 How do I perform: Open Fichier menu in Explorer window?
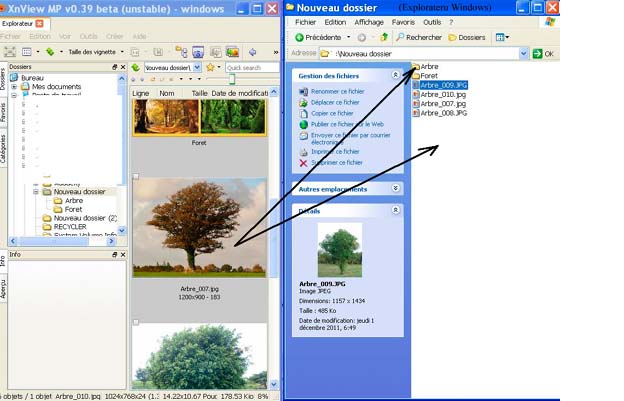(x=305, y=22)
